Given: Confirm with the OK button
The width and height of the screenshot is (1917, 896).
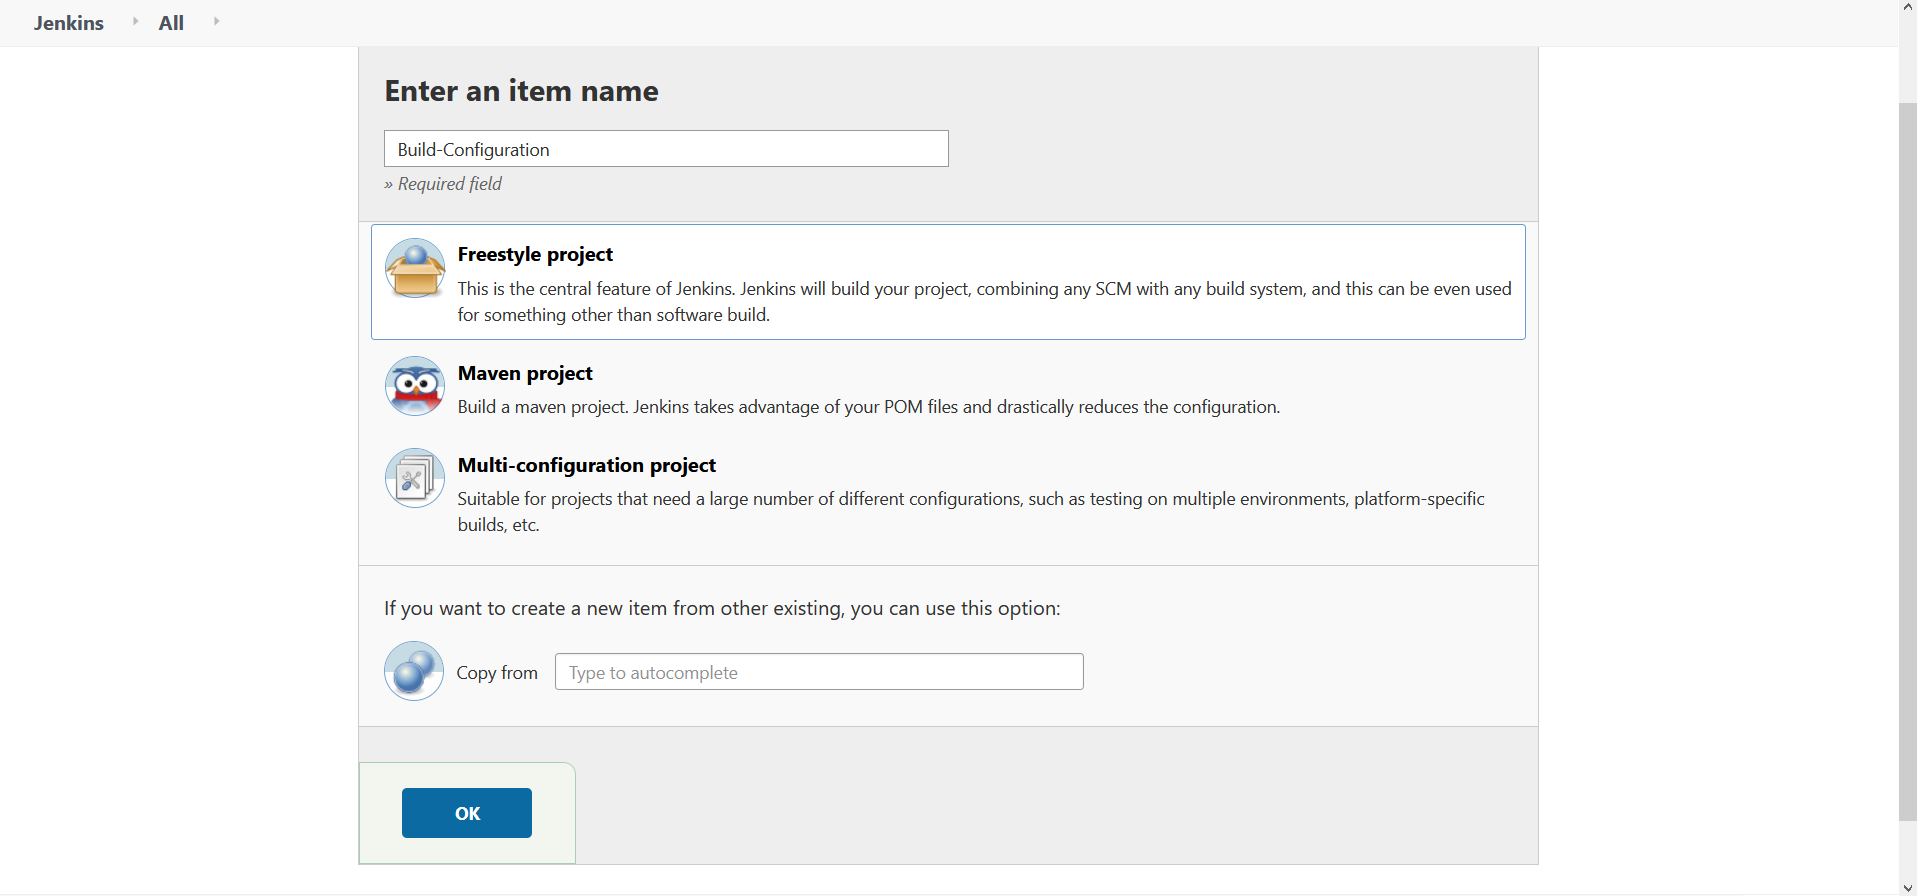Looking at the screenshot, I should 467,813.
